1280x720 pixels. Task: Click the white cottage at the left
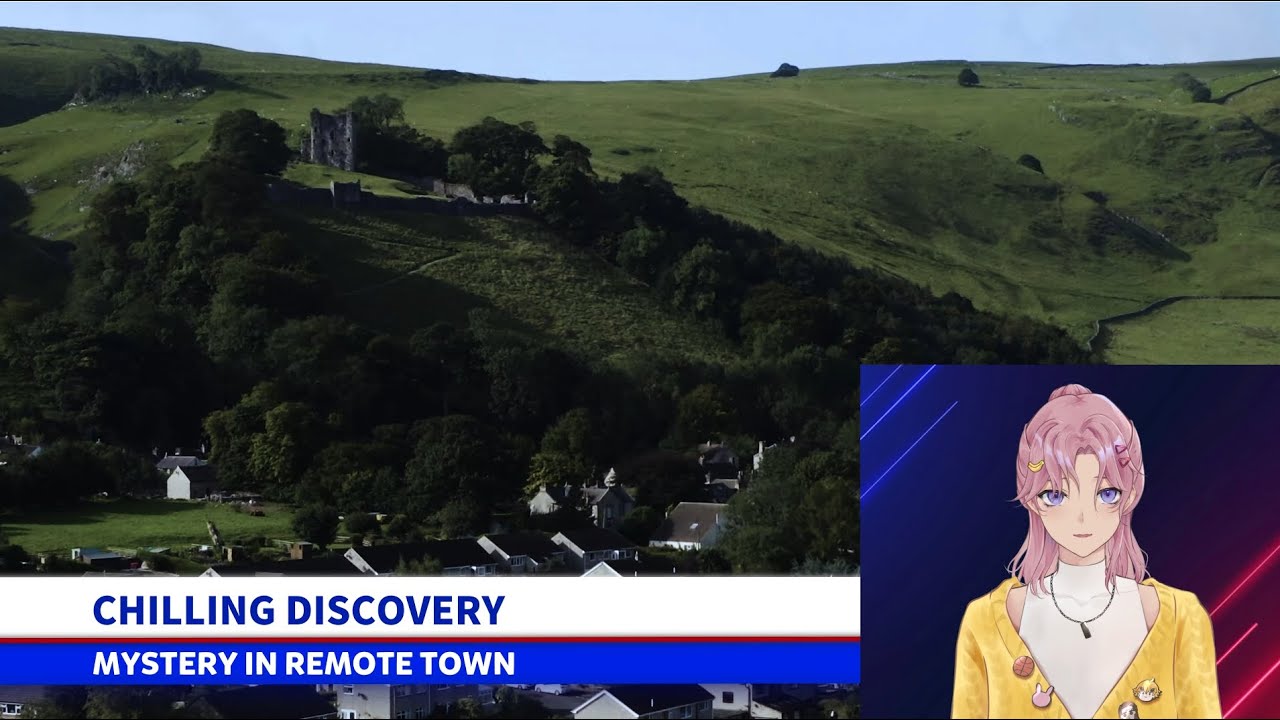(189, 482)
